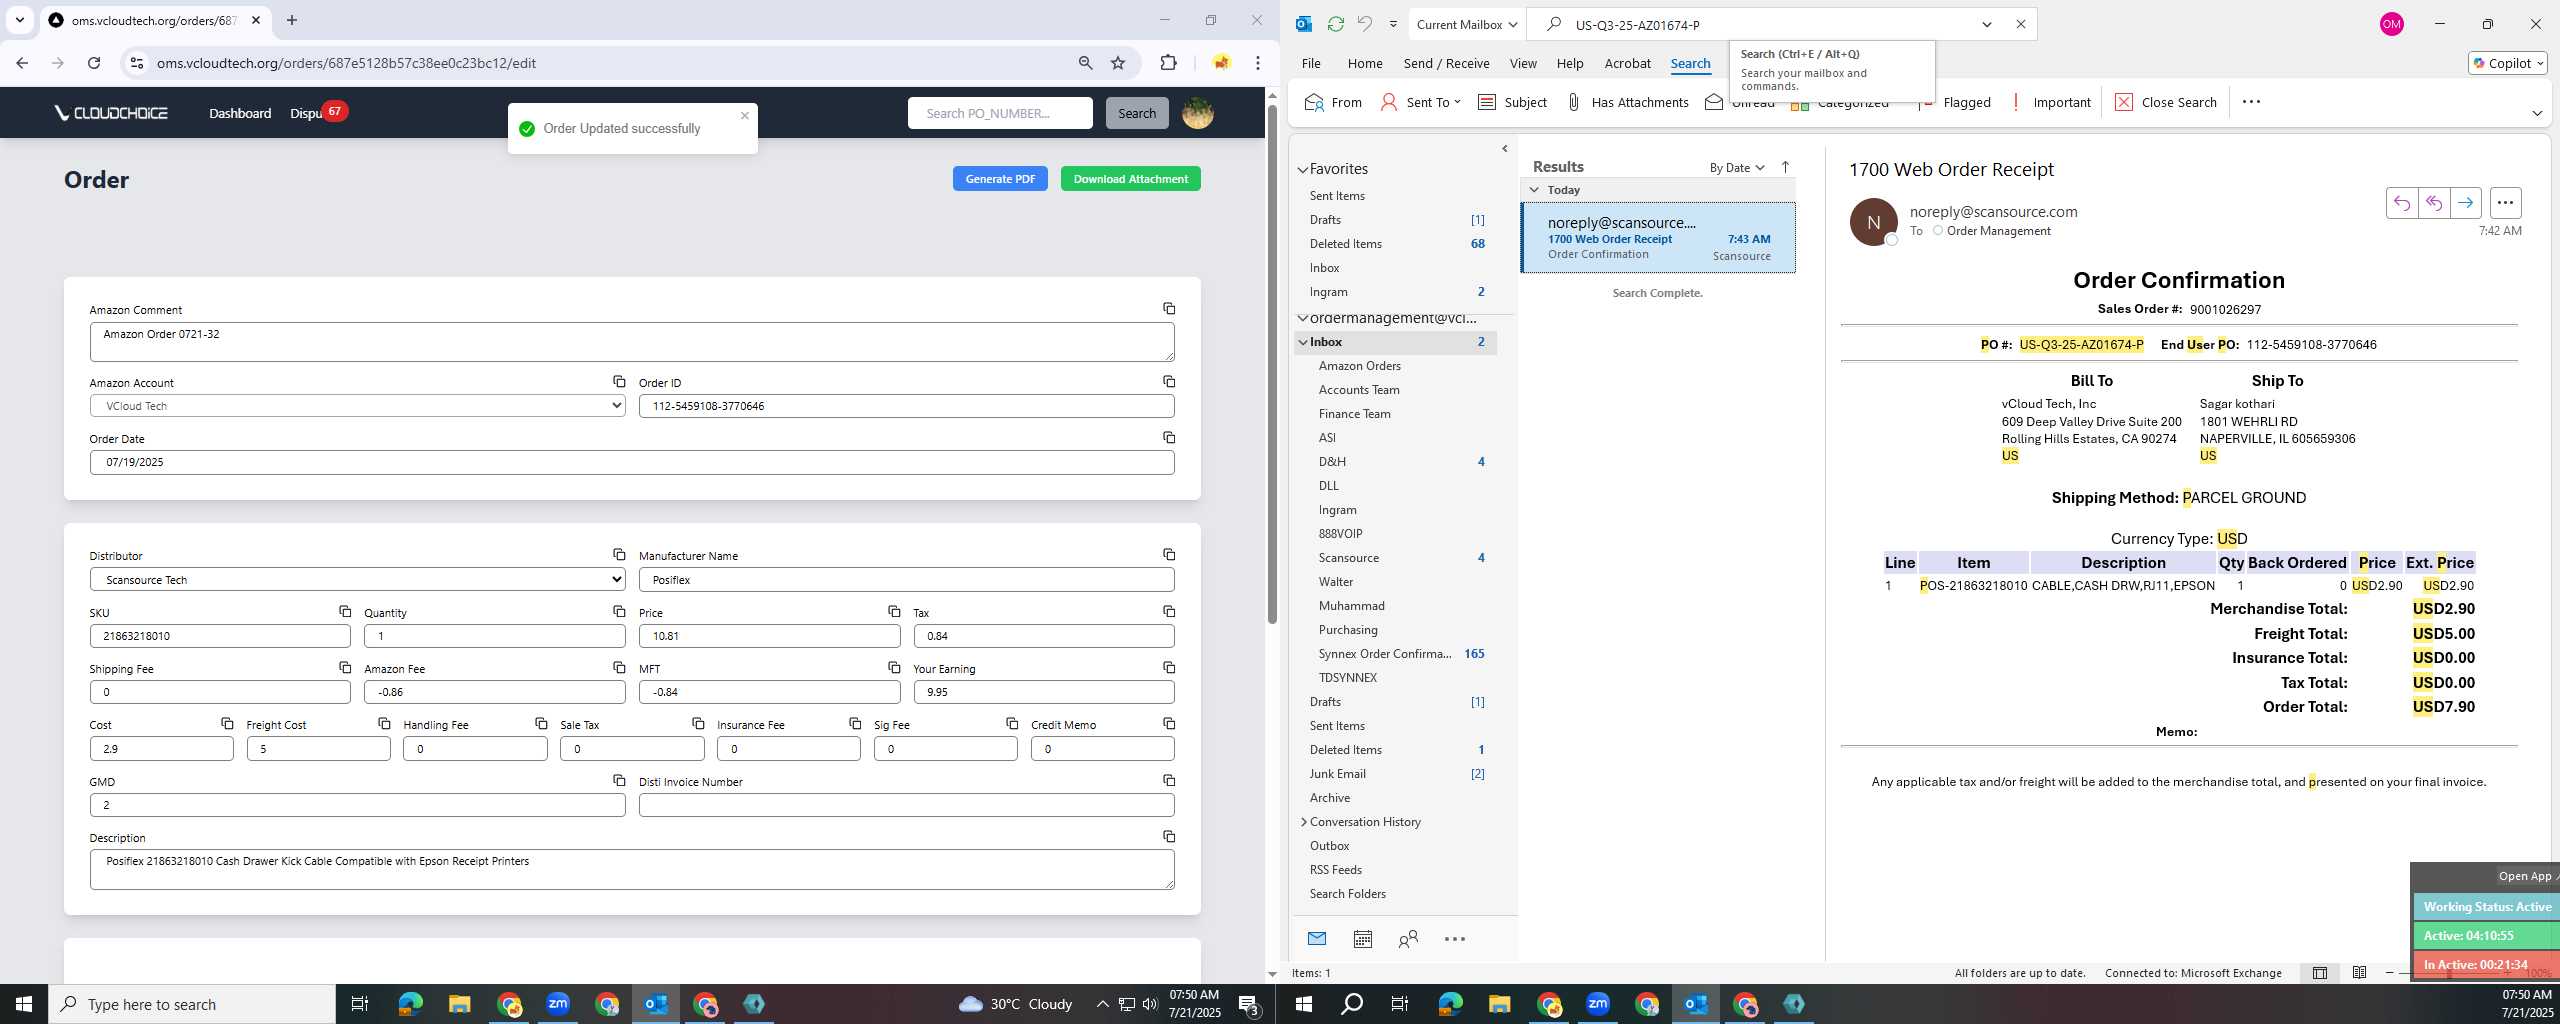
Task: Collapse the Today results group
Action: pos(1535,190)
